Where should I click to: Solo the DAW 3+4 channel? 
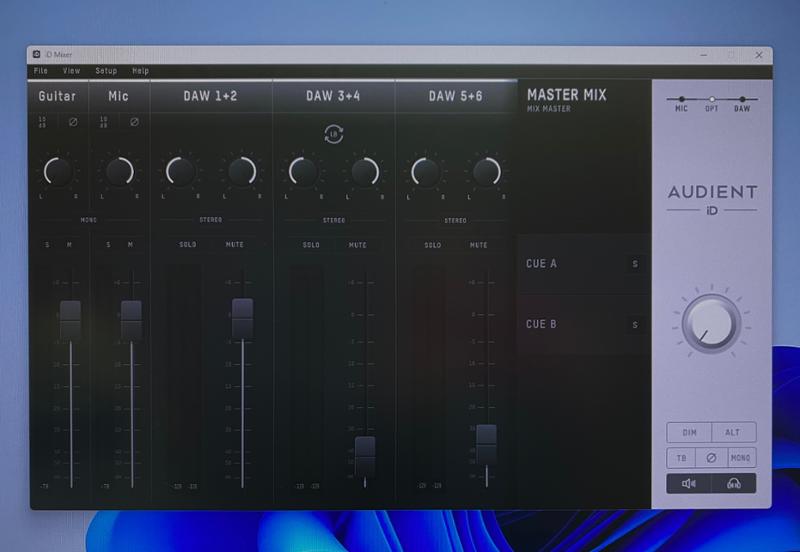click(311, 245)
